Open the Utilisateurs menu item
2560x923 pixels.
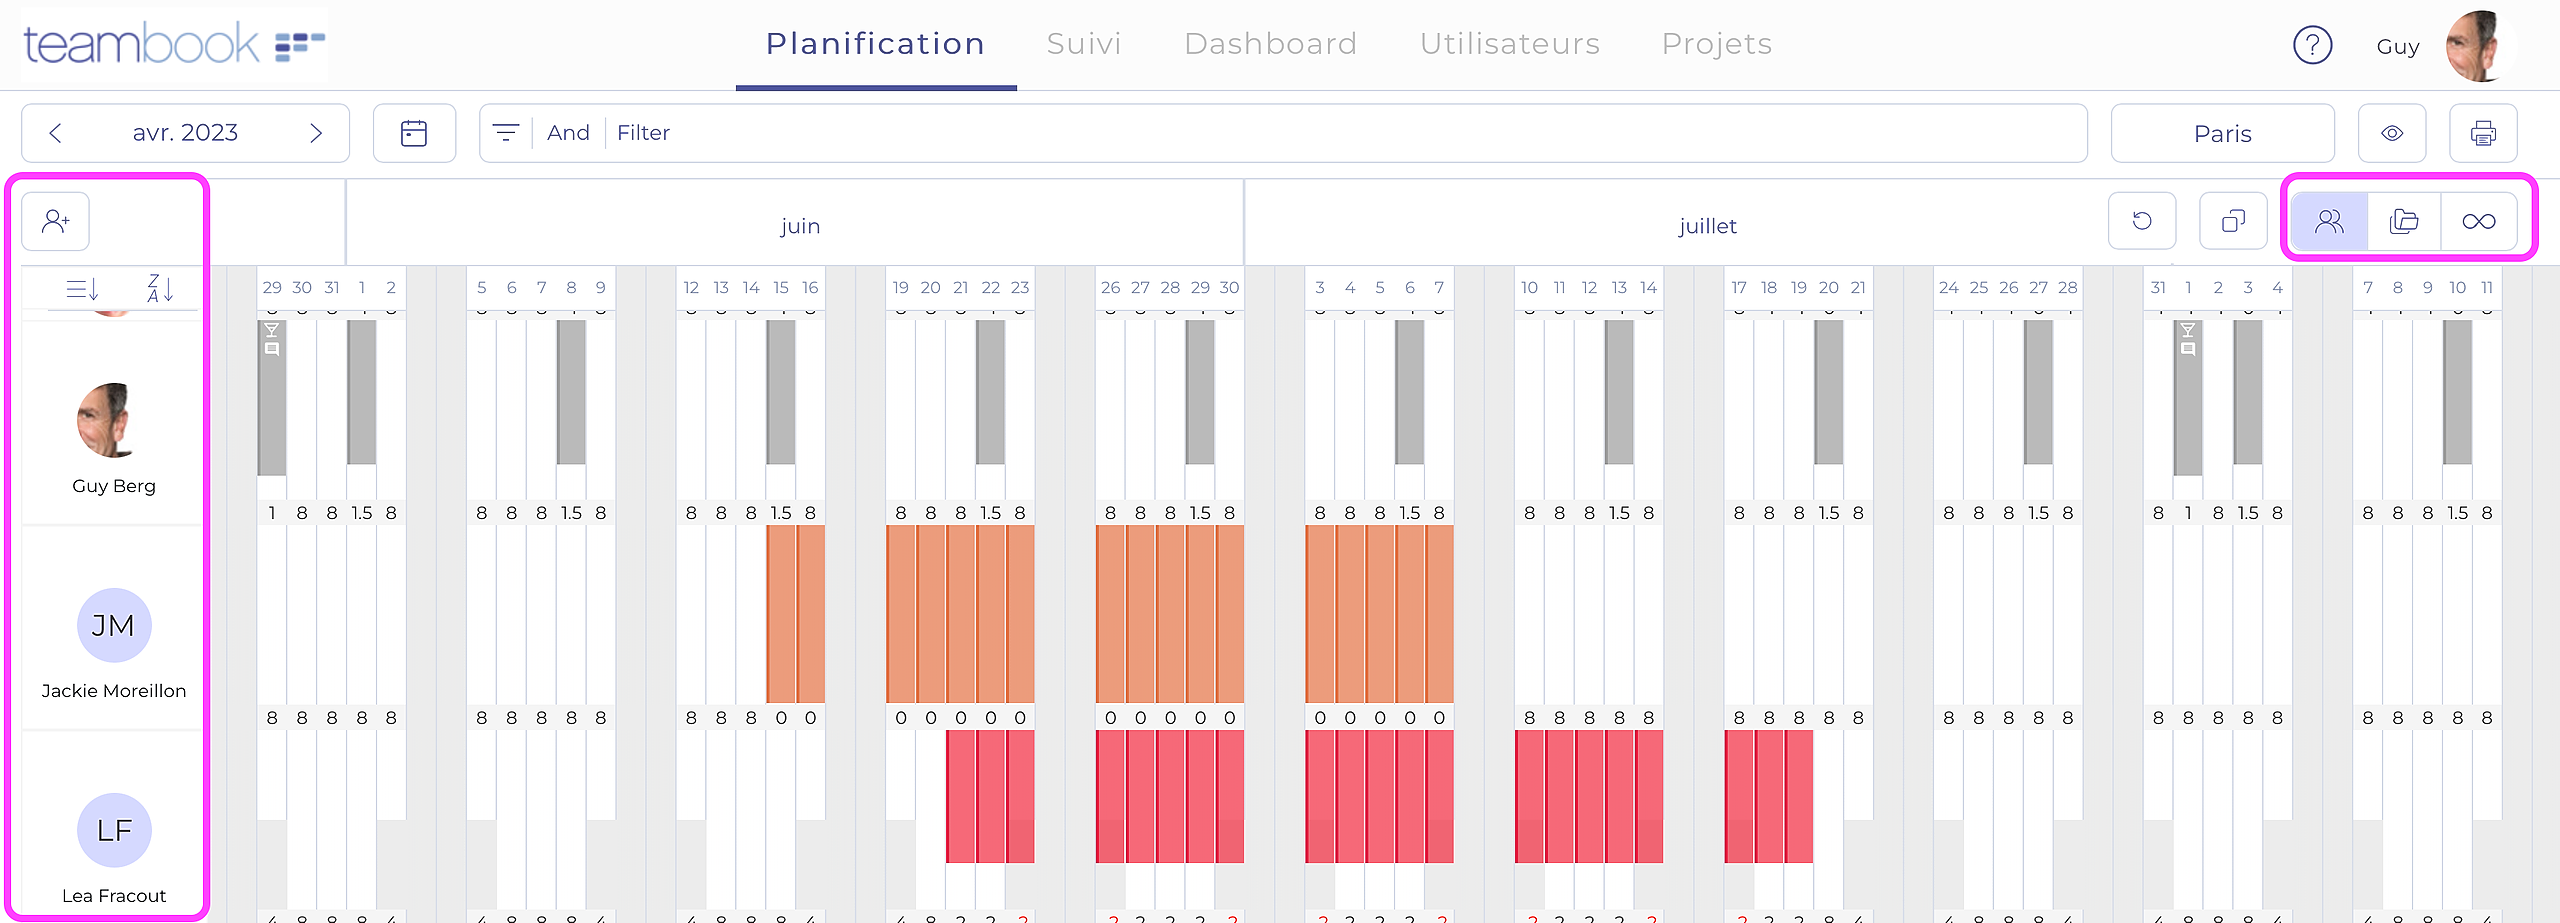[1509, 44]
